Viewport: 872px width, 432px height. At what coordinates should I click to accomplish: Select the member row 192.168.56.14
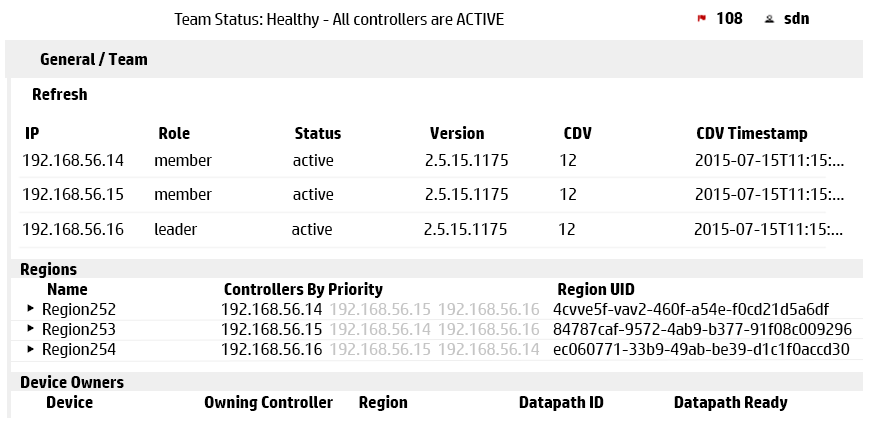click(x=423, y=161)
